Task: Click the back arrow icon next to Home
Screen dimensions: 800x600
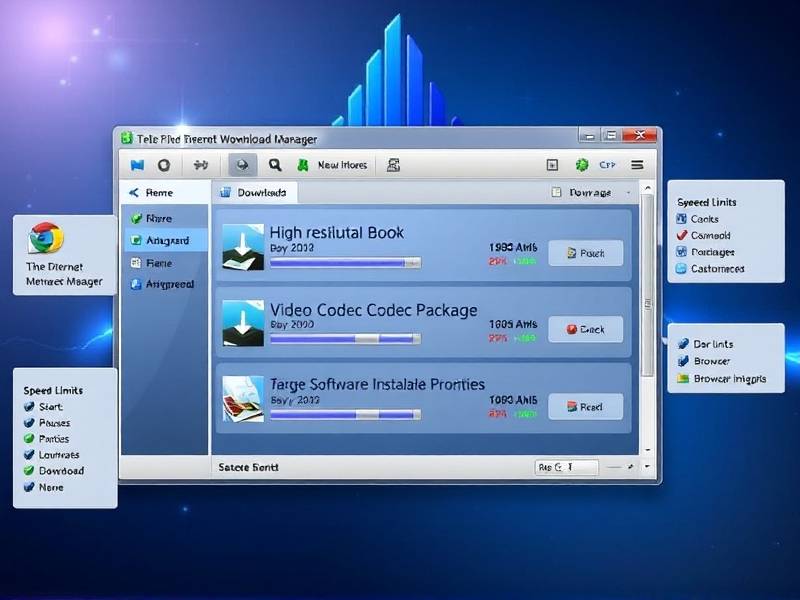Action: (135, 192)
